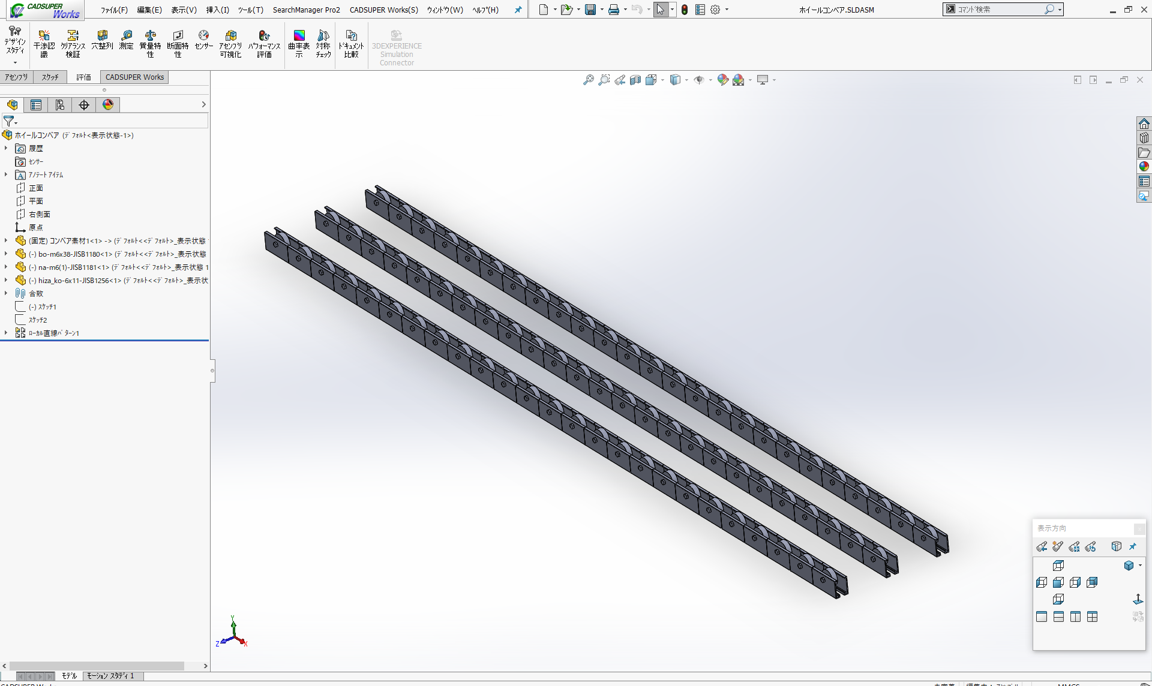Run パフォーマンス評価 performance evaluation
Screen dimensions: 1152x686
(264, 44)
